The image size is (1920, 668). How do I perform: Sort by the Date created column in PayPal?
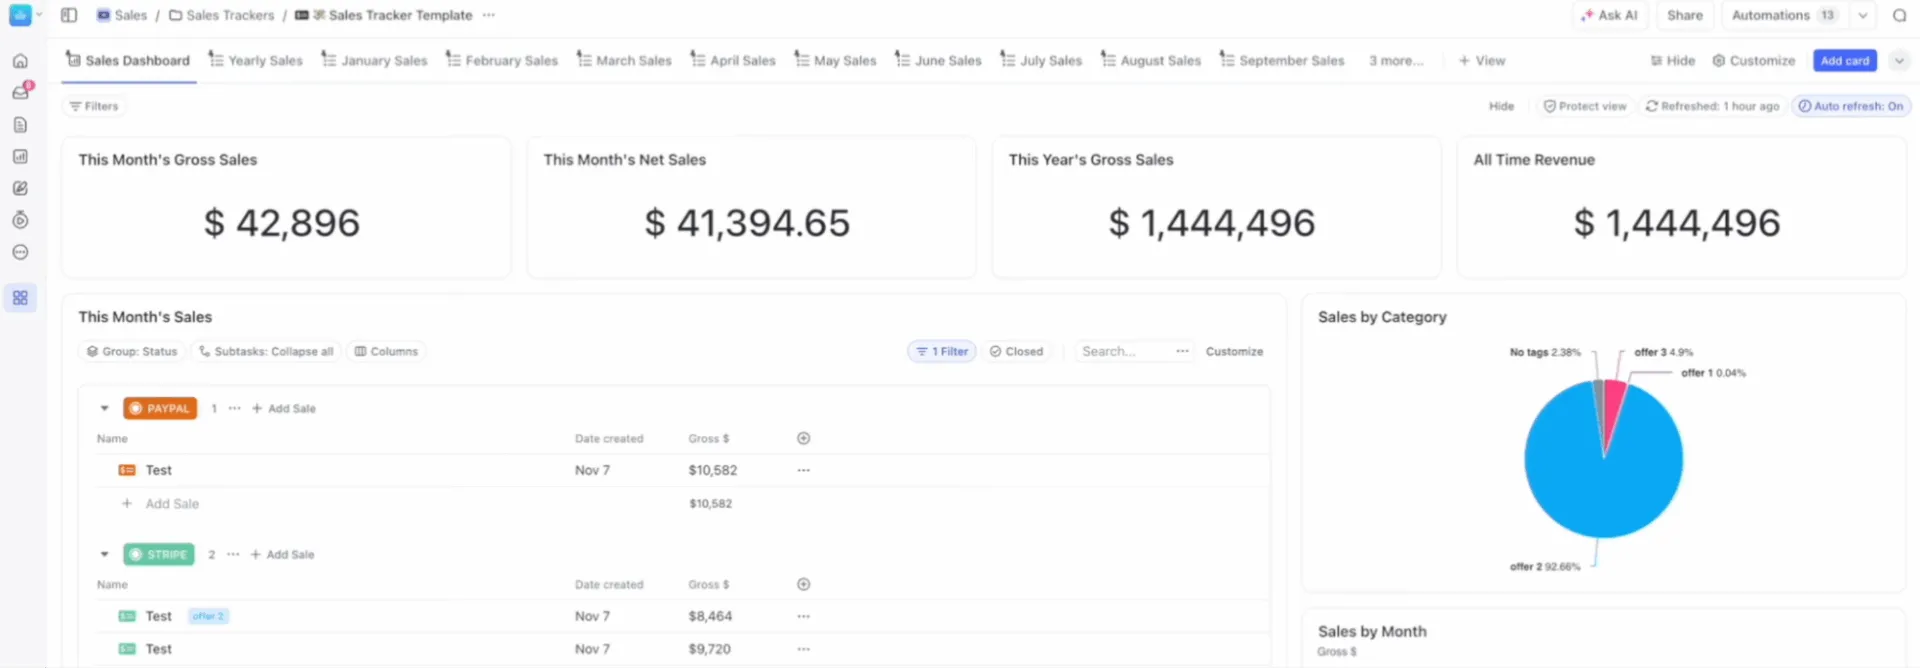pyautogui.click(x=609, y=438)
